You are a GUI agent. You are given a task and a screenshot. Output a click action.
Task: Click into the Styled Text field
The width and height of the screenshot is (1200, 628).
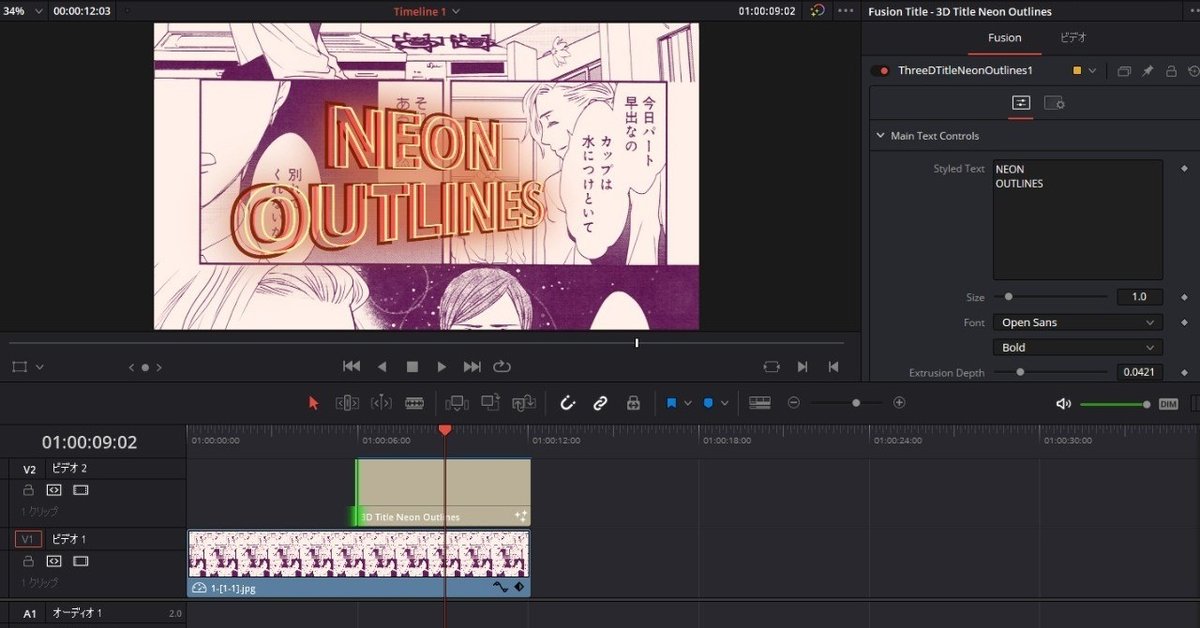1077,219
